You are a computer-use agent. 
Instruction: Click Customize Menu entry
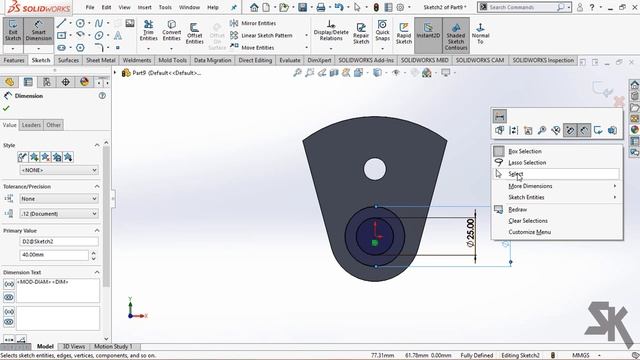click(557, 232)
